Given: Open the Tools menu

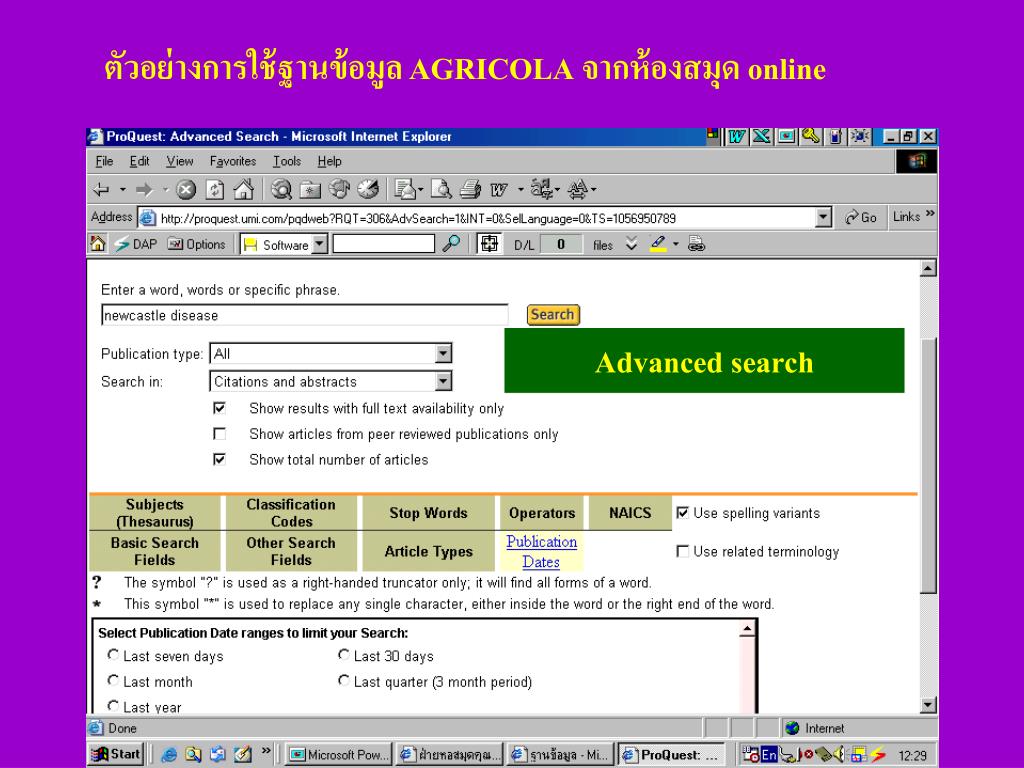Looking at the screenshot, I should point(287,161).
